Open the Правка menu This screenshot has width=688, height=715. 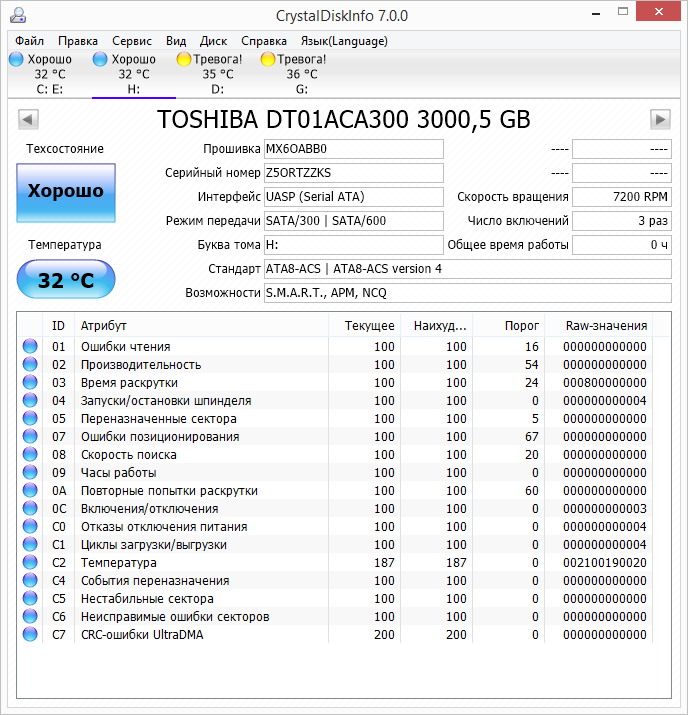[x=78, y=41]
